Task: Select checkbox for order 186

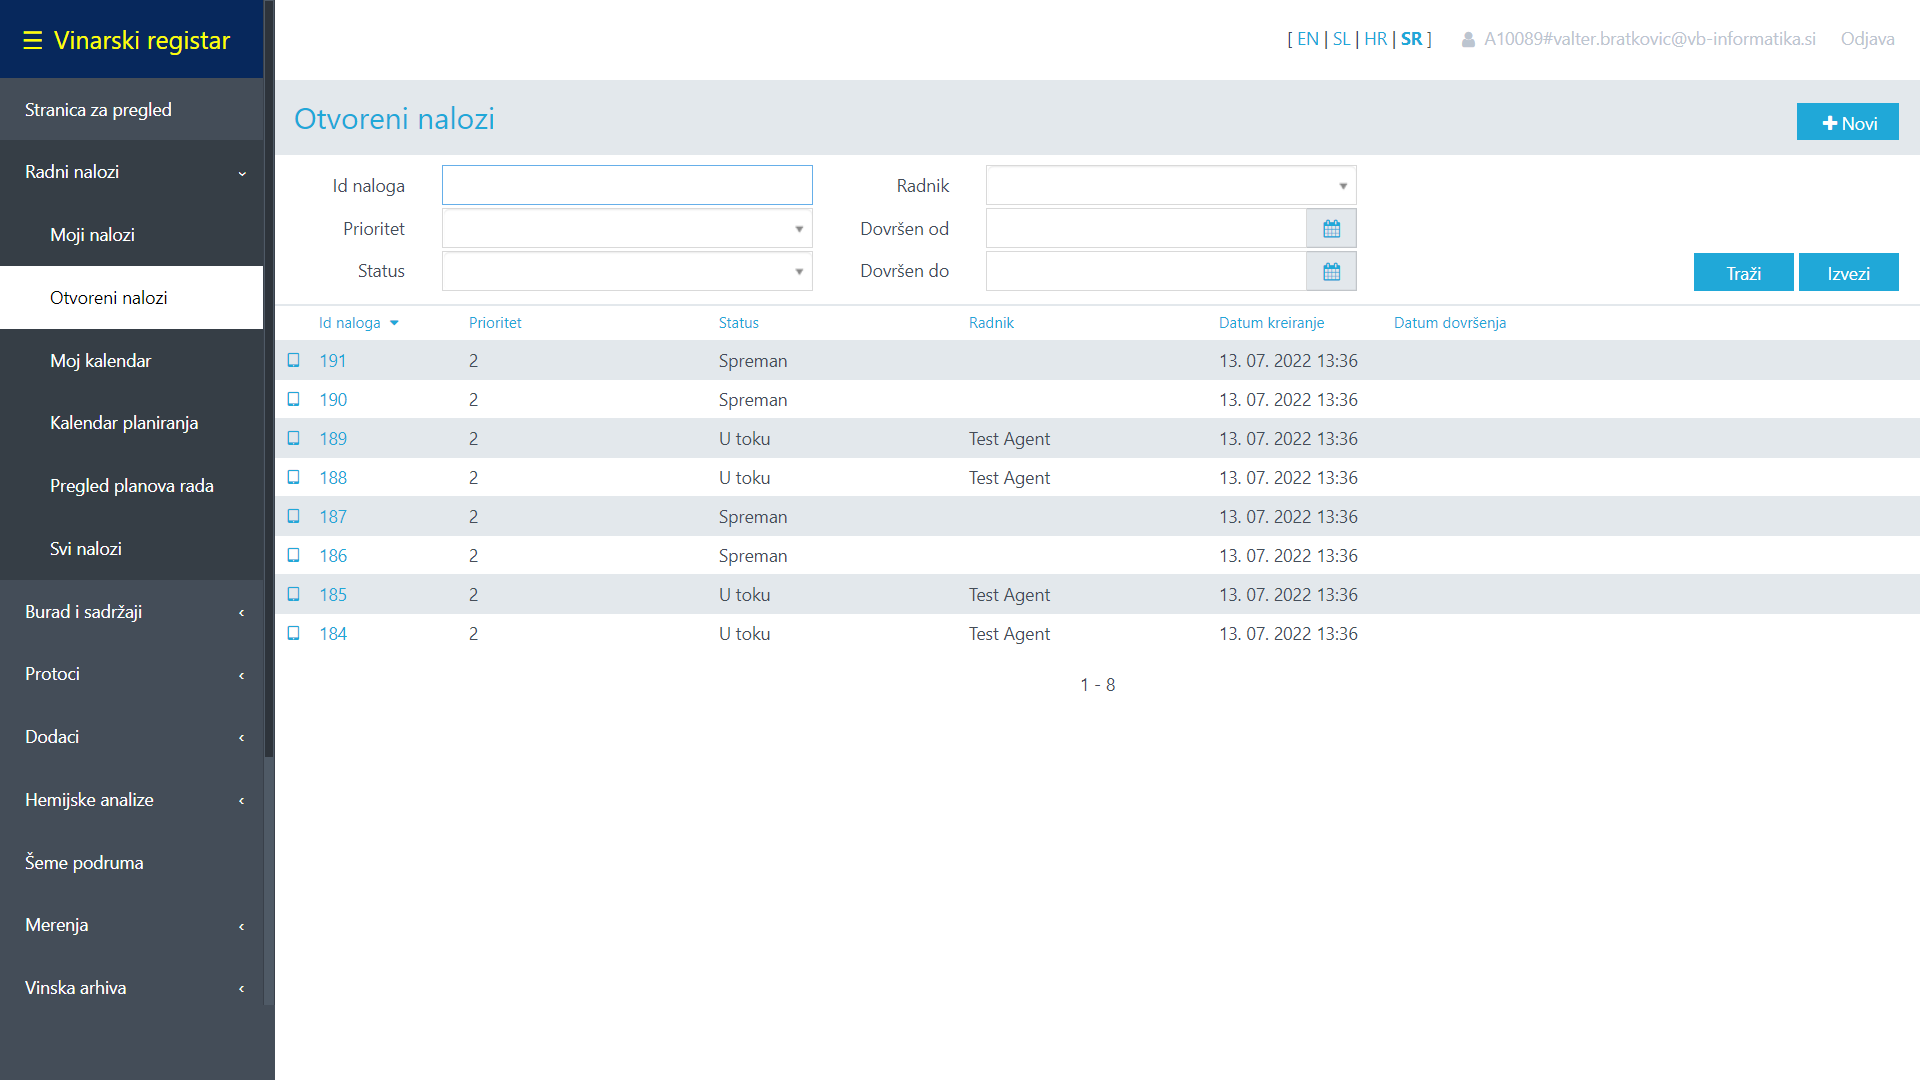Action: pyautogui.click(x=294, y=555)
